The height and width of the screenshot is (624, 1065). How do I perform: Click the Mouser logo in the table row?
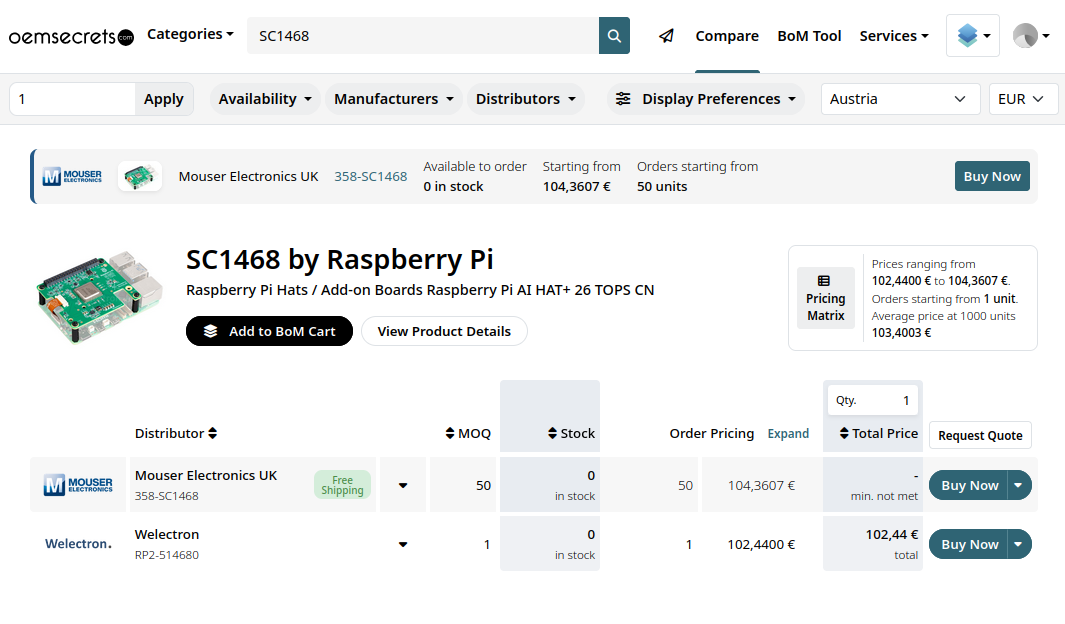[78, 485]
